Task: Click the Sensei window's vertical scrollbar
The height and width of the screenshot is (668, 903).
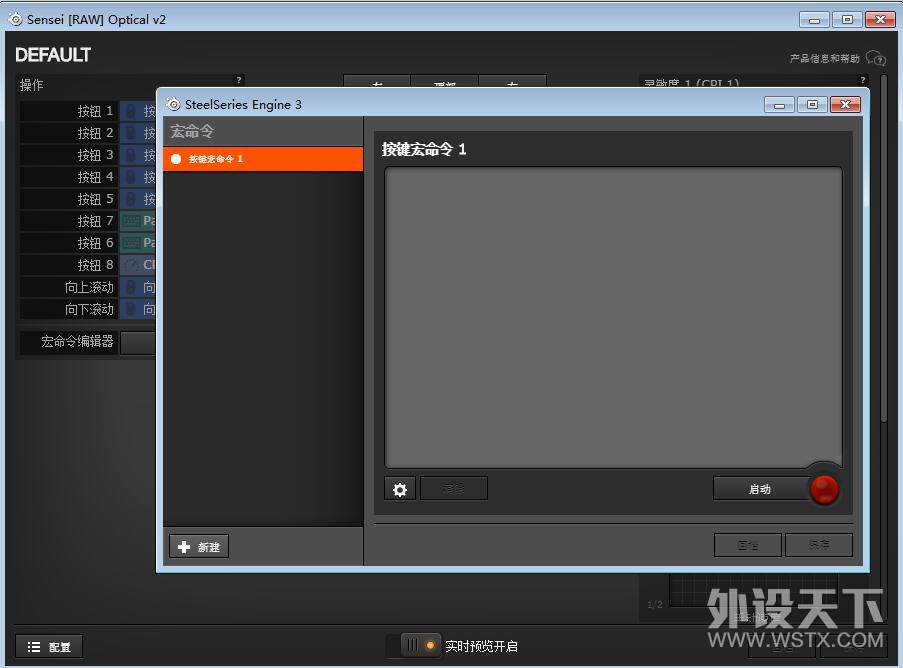Action: pyautogui.click(x=884, y=249)
